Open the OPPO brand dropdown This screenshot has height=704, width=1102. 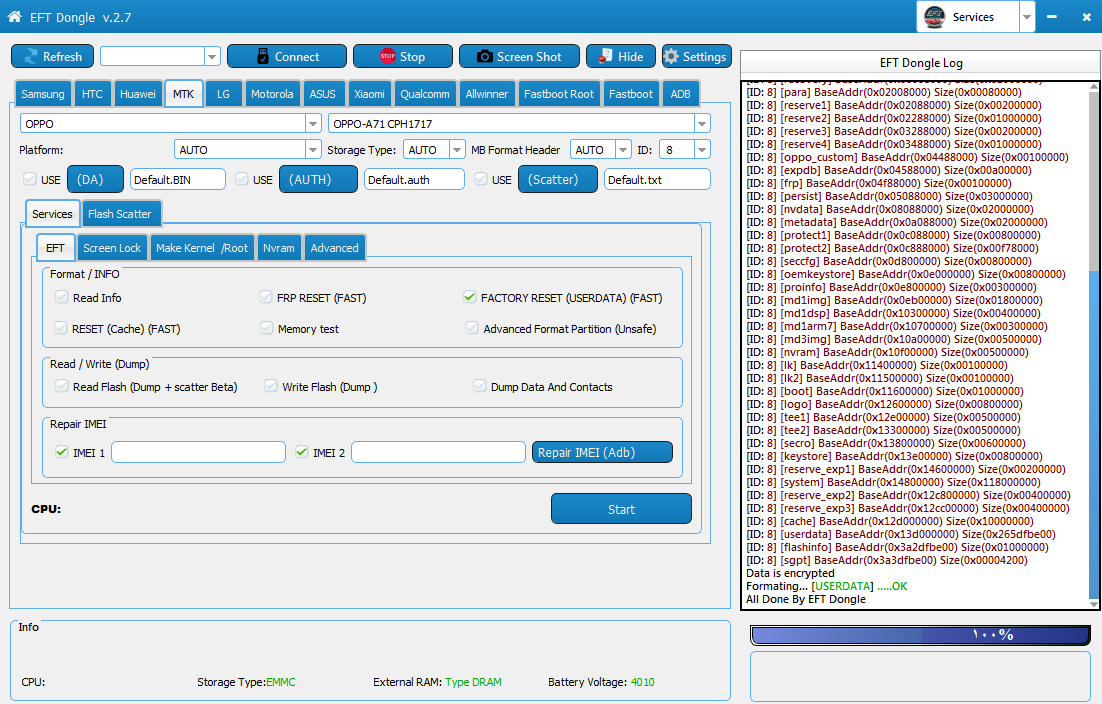click(313, 124)
